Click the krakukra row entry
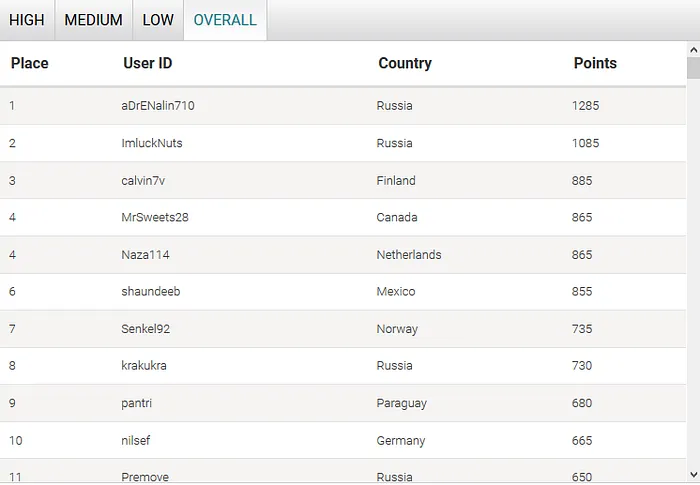The width and height of the screenshot is (700, 485). 144,366
